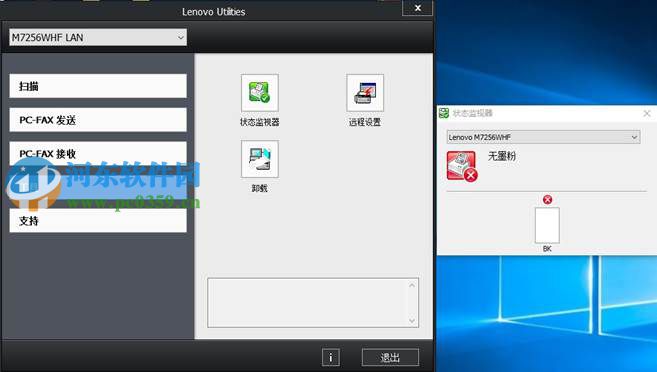This screenshot has width=657, height=372.
Task: Click the status monitor window title icon
Action: (444, 113)
